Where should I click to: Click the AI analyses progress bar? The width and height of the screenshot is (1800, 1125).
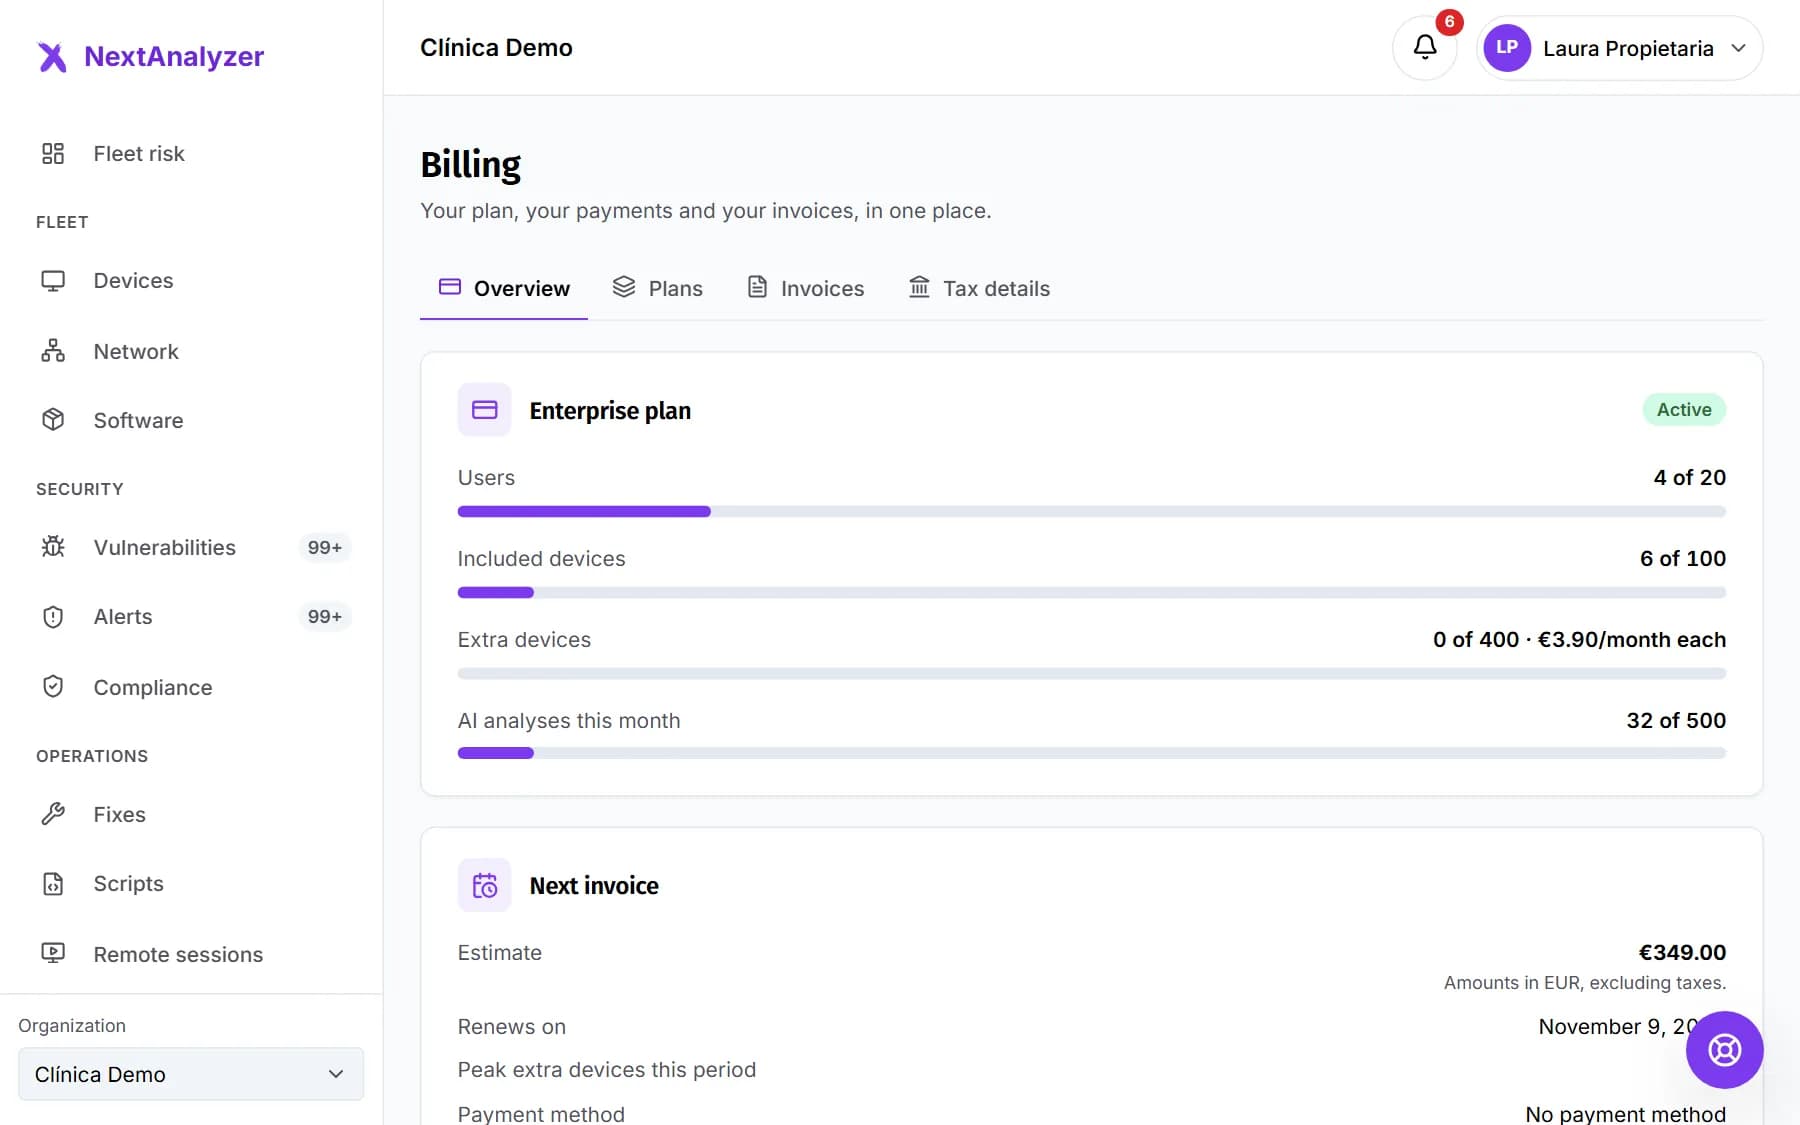(x=1092, y=753)
